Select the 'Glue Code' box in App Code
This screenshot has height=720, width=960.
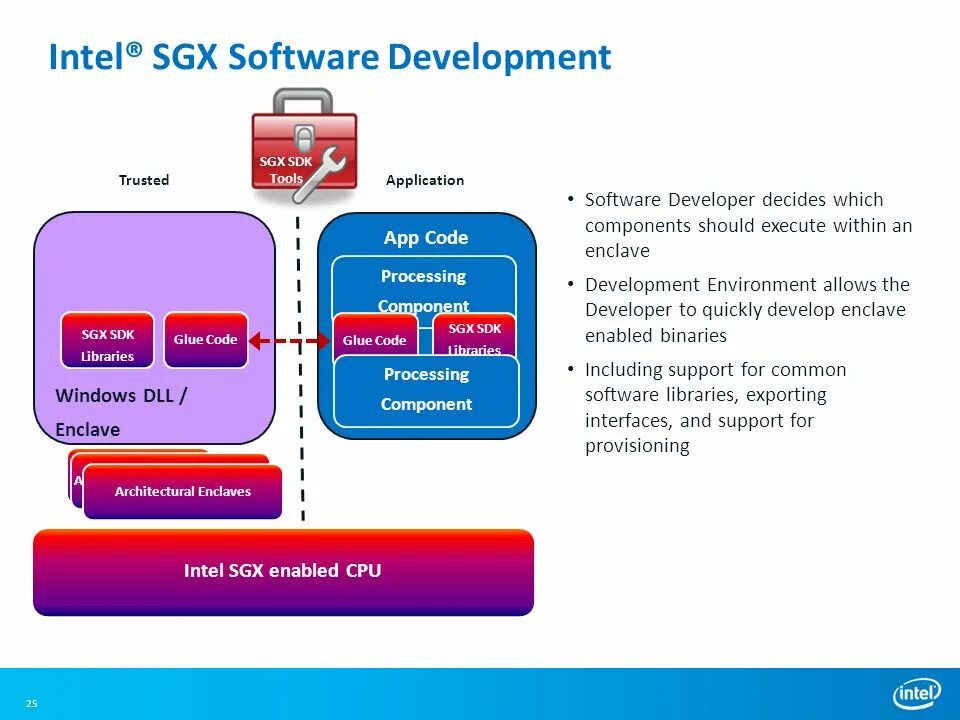tap(375, 337)
